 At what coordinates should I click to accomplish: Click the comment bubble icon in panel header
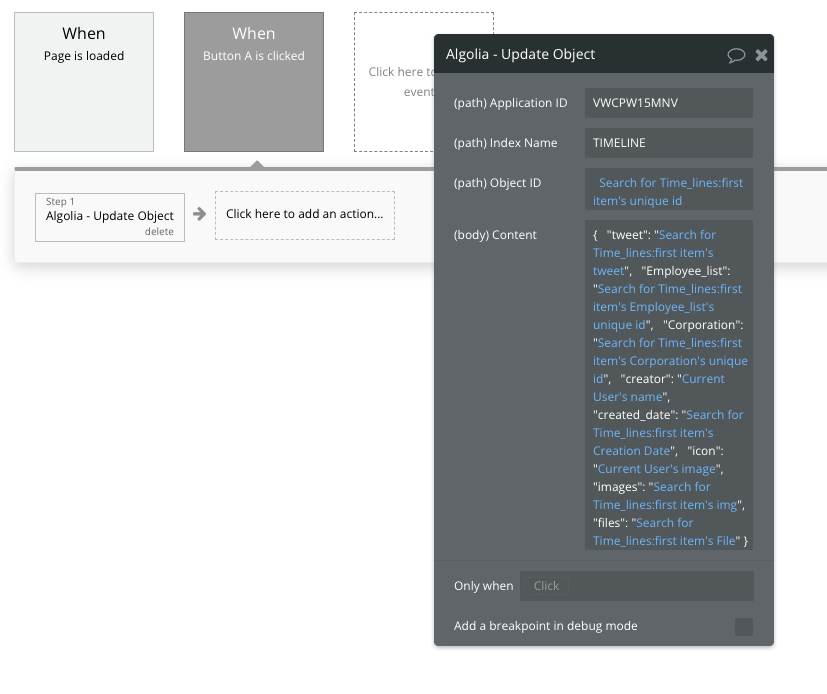point(736,55)
